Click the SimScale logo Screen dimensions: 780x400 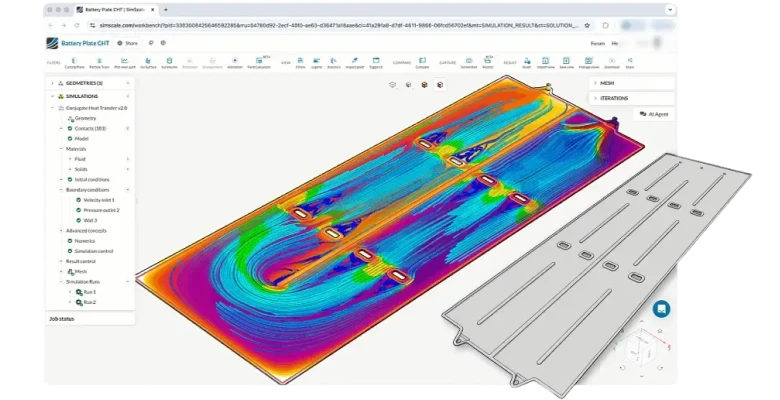coord(52,43)
